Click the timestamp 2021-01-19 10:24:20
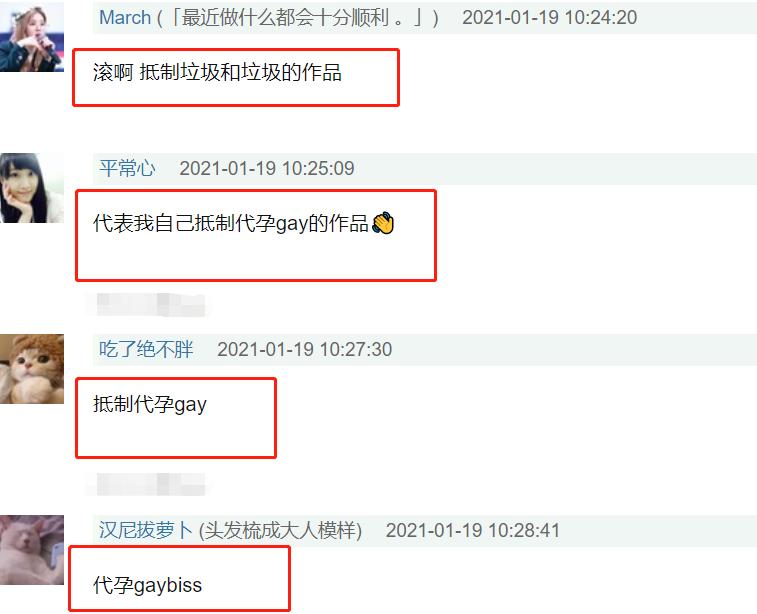This screenshot has width=757, height=614. point(549,18)
